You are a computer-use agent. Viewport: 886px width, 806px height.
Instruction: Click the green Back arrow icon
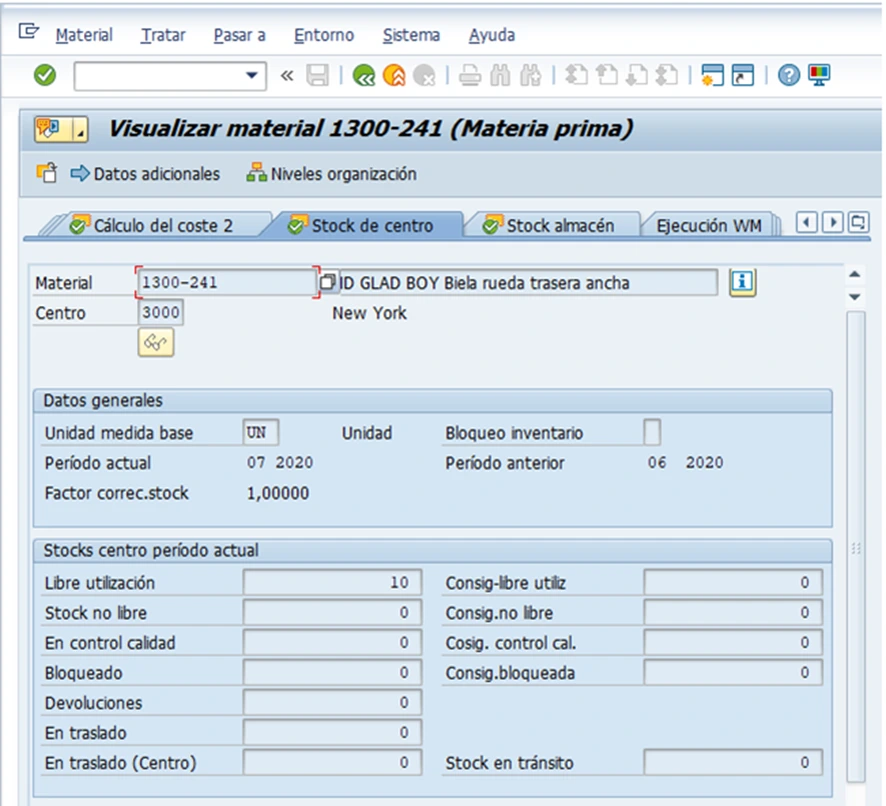coord(363,75)
